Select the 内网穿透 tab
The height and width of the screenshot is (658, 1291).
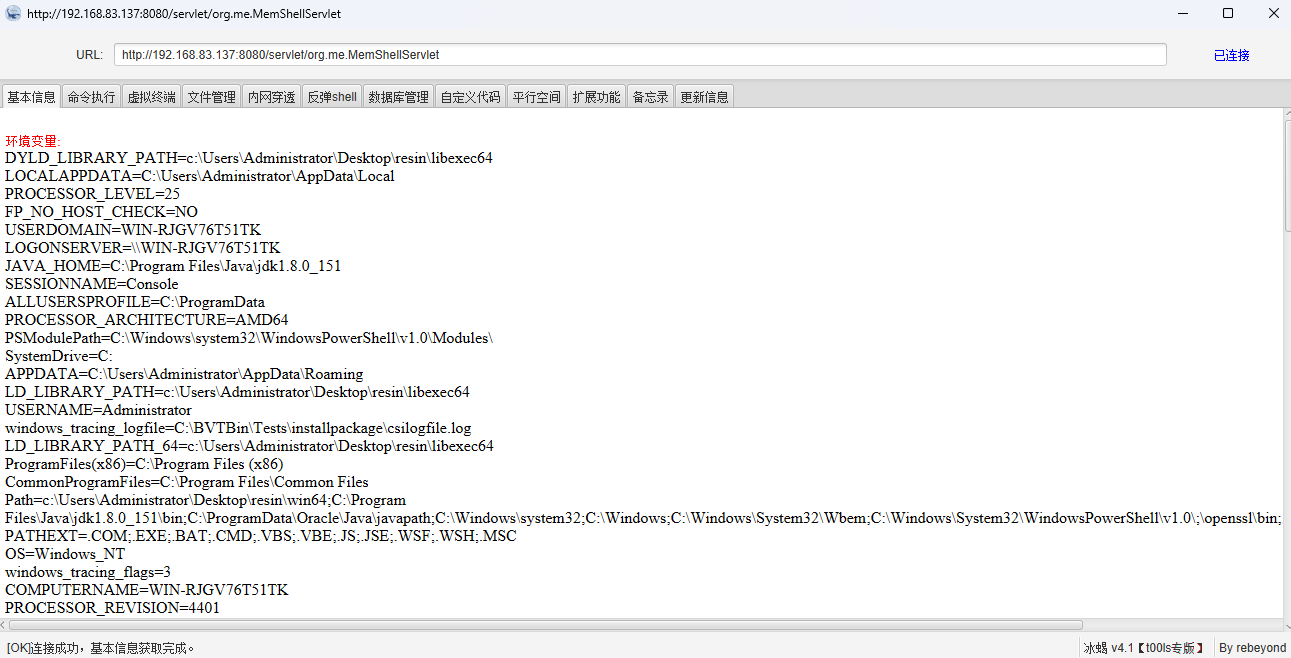[272, 97]
